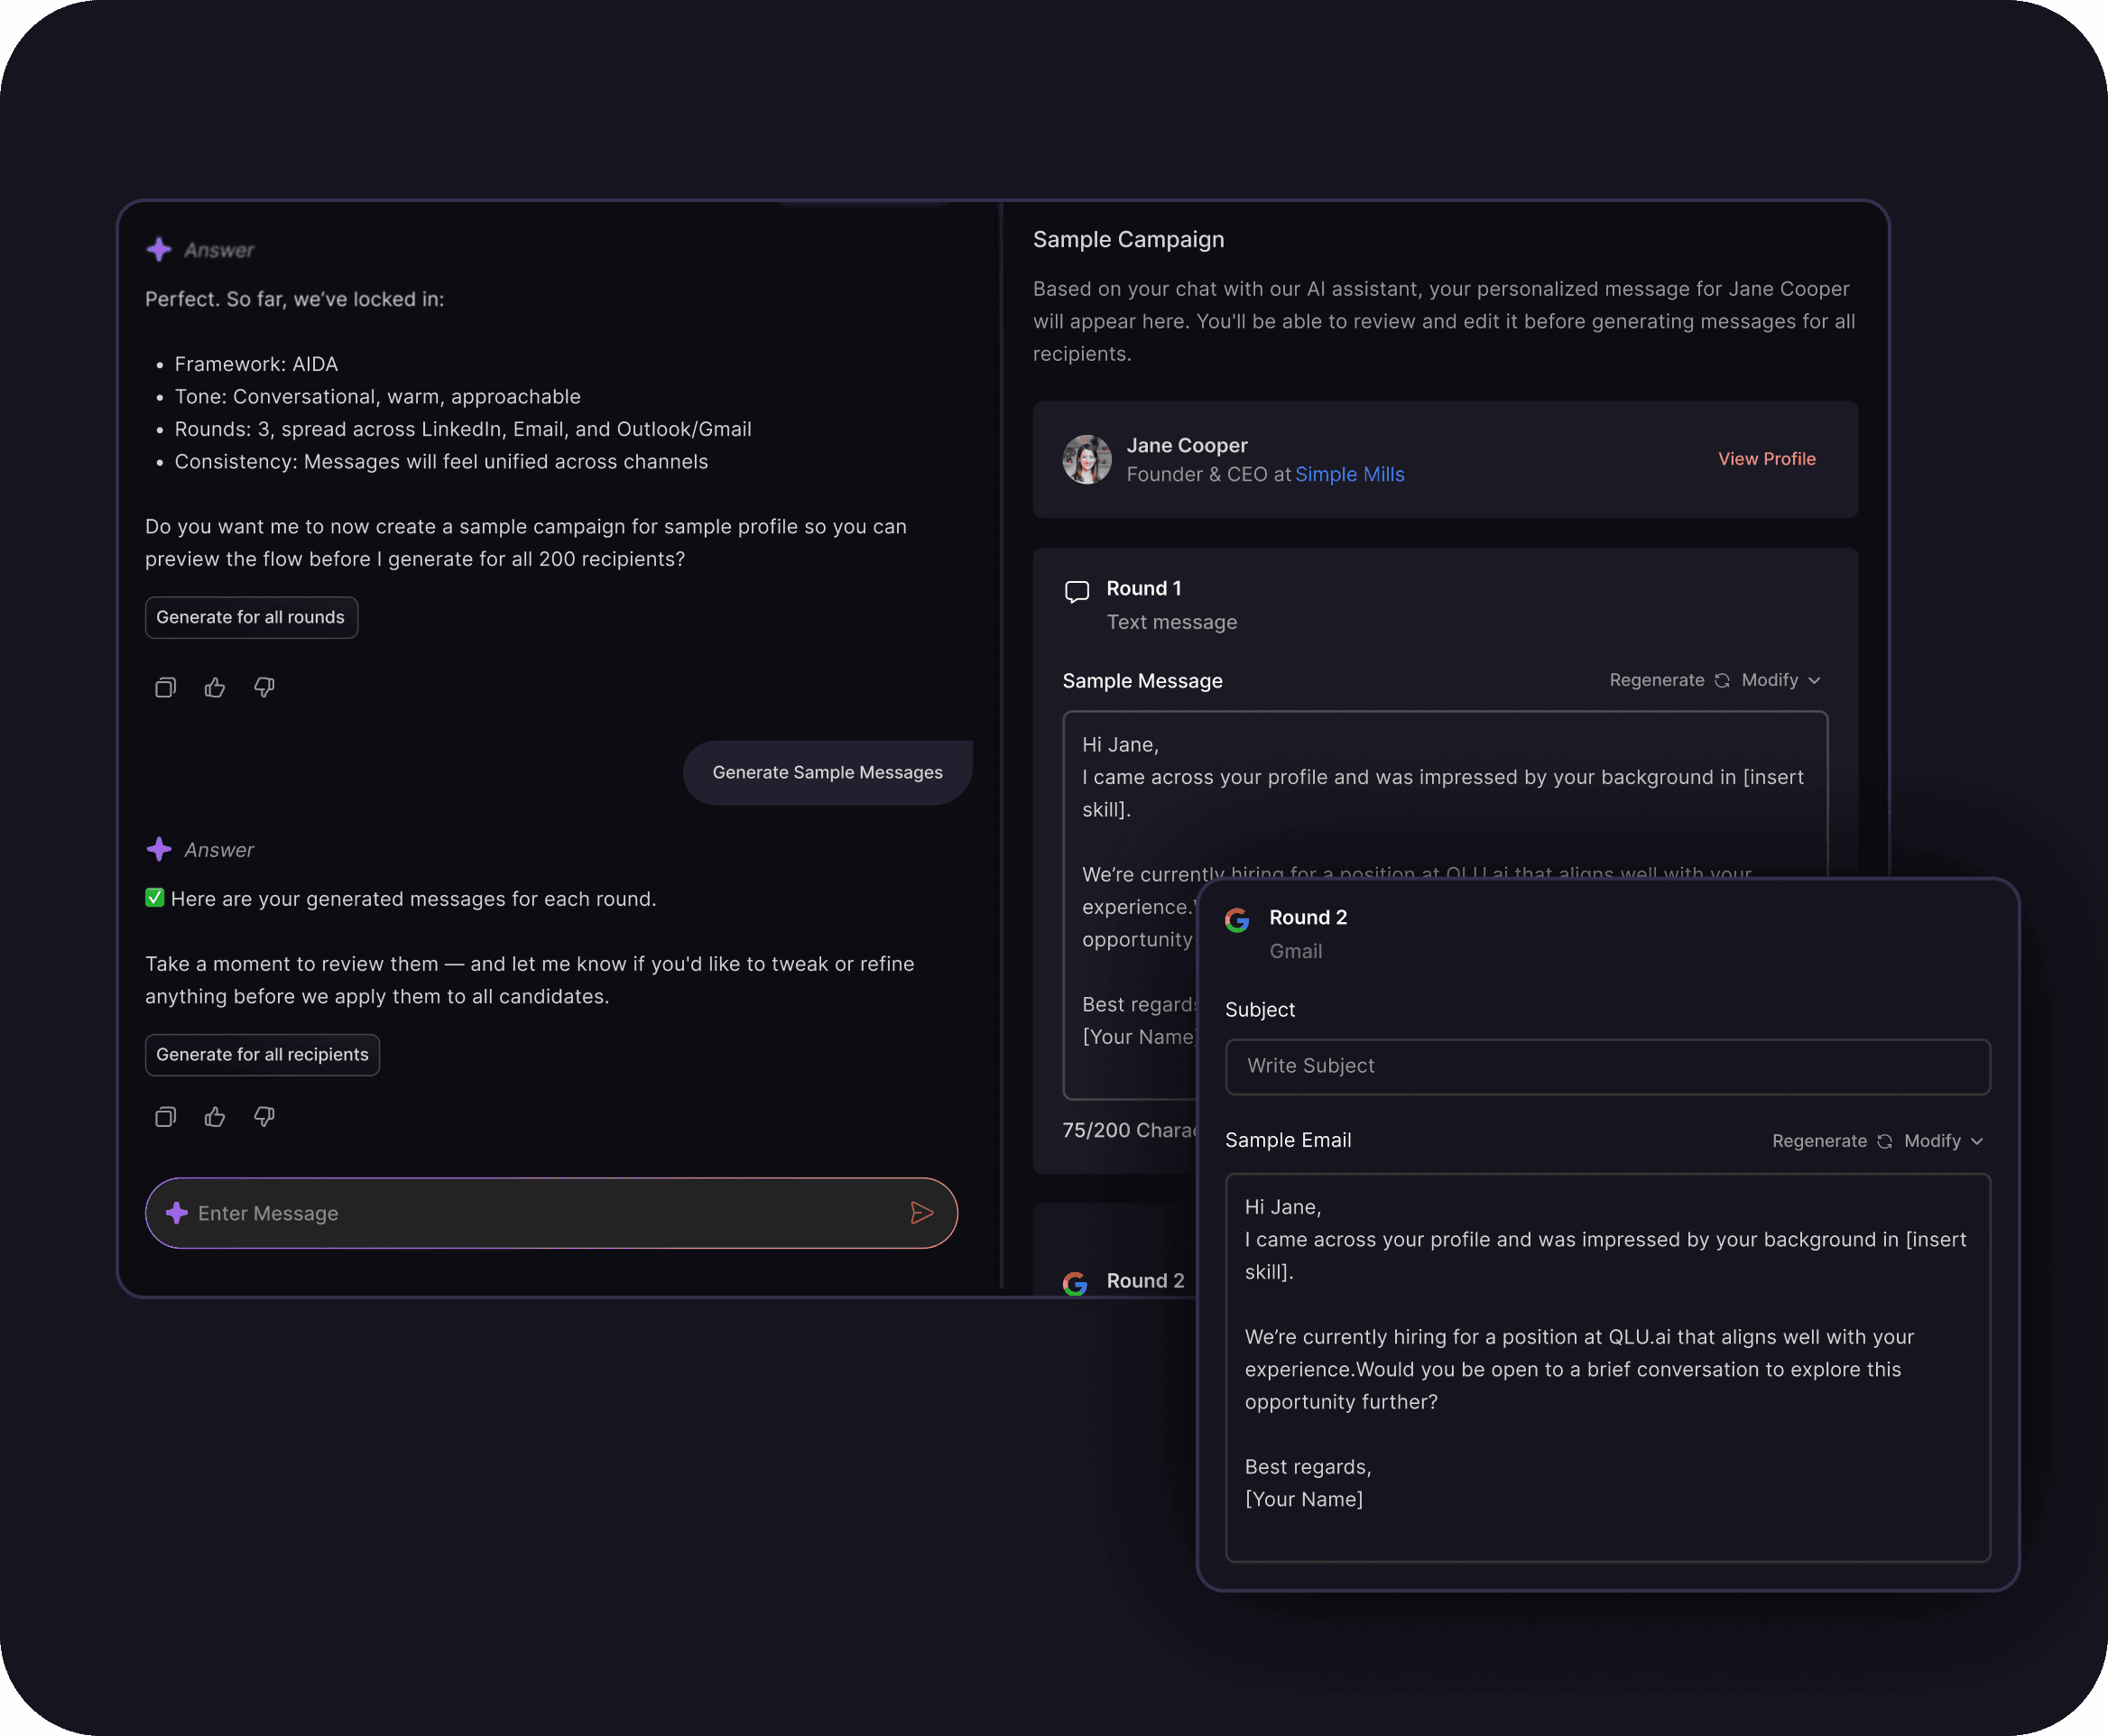Send message using the arrow icon
2108x1736 pixels.
[922, 1213]
